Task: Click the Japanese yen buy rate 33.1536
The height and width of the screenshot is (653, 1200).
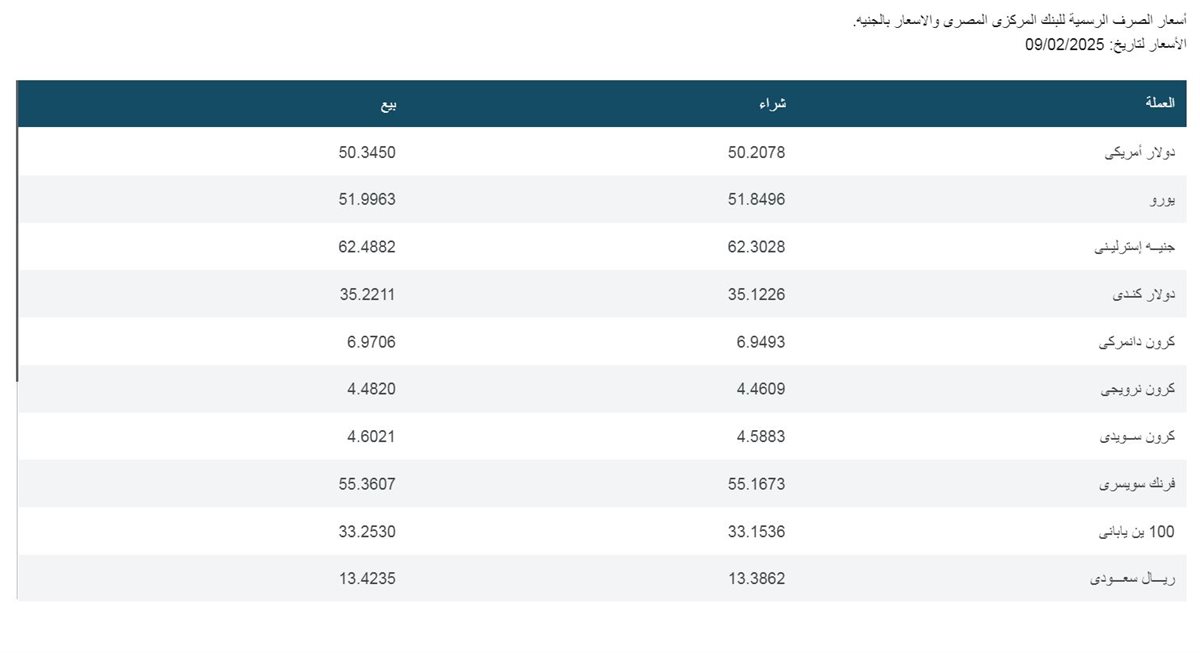Action: pyautogui.click(x=756, y=532)
